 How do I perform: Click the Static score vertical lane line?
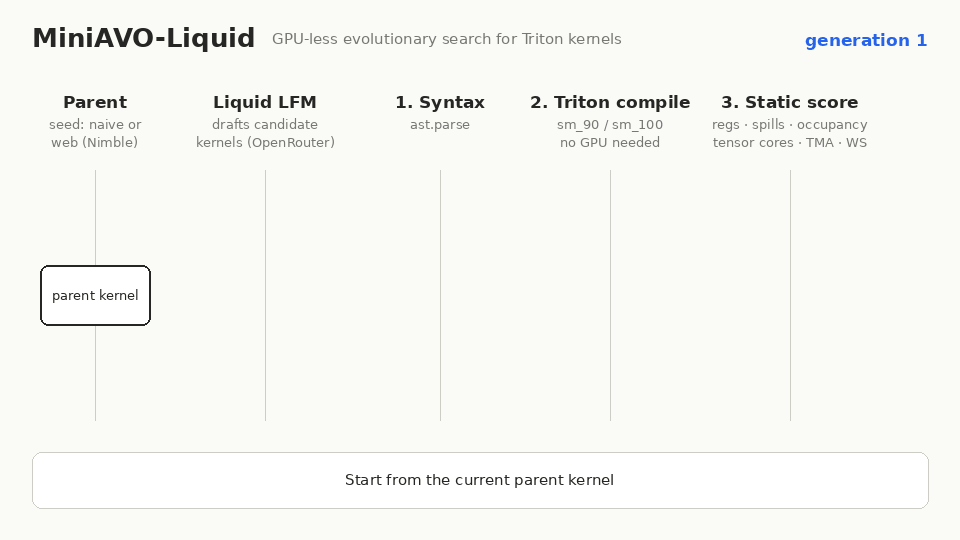790,296
